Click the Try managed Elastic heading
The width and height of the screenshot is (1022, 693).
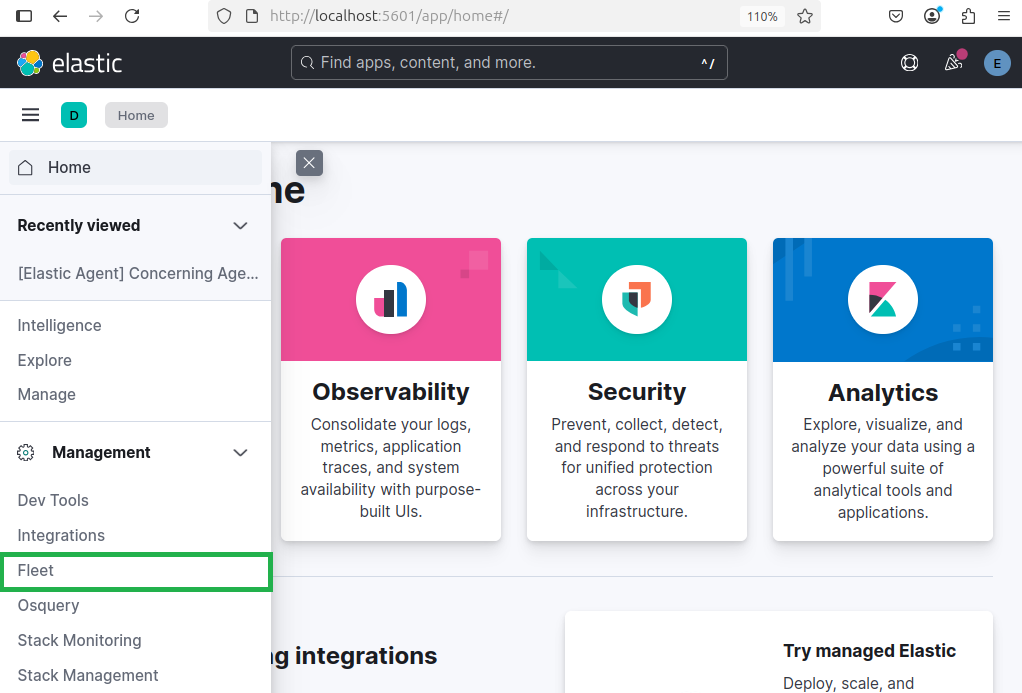click(869, 651)
